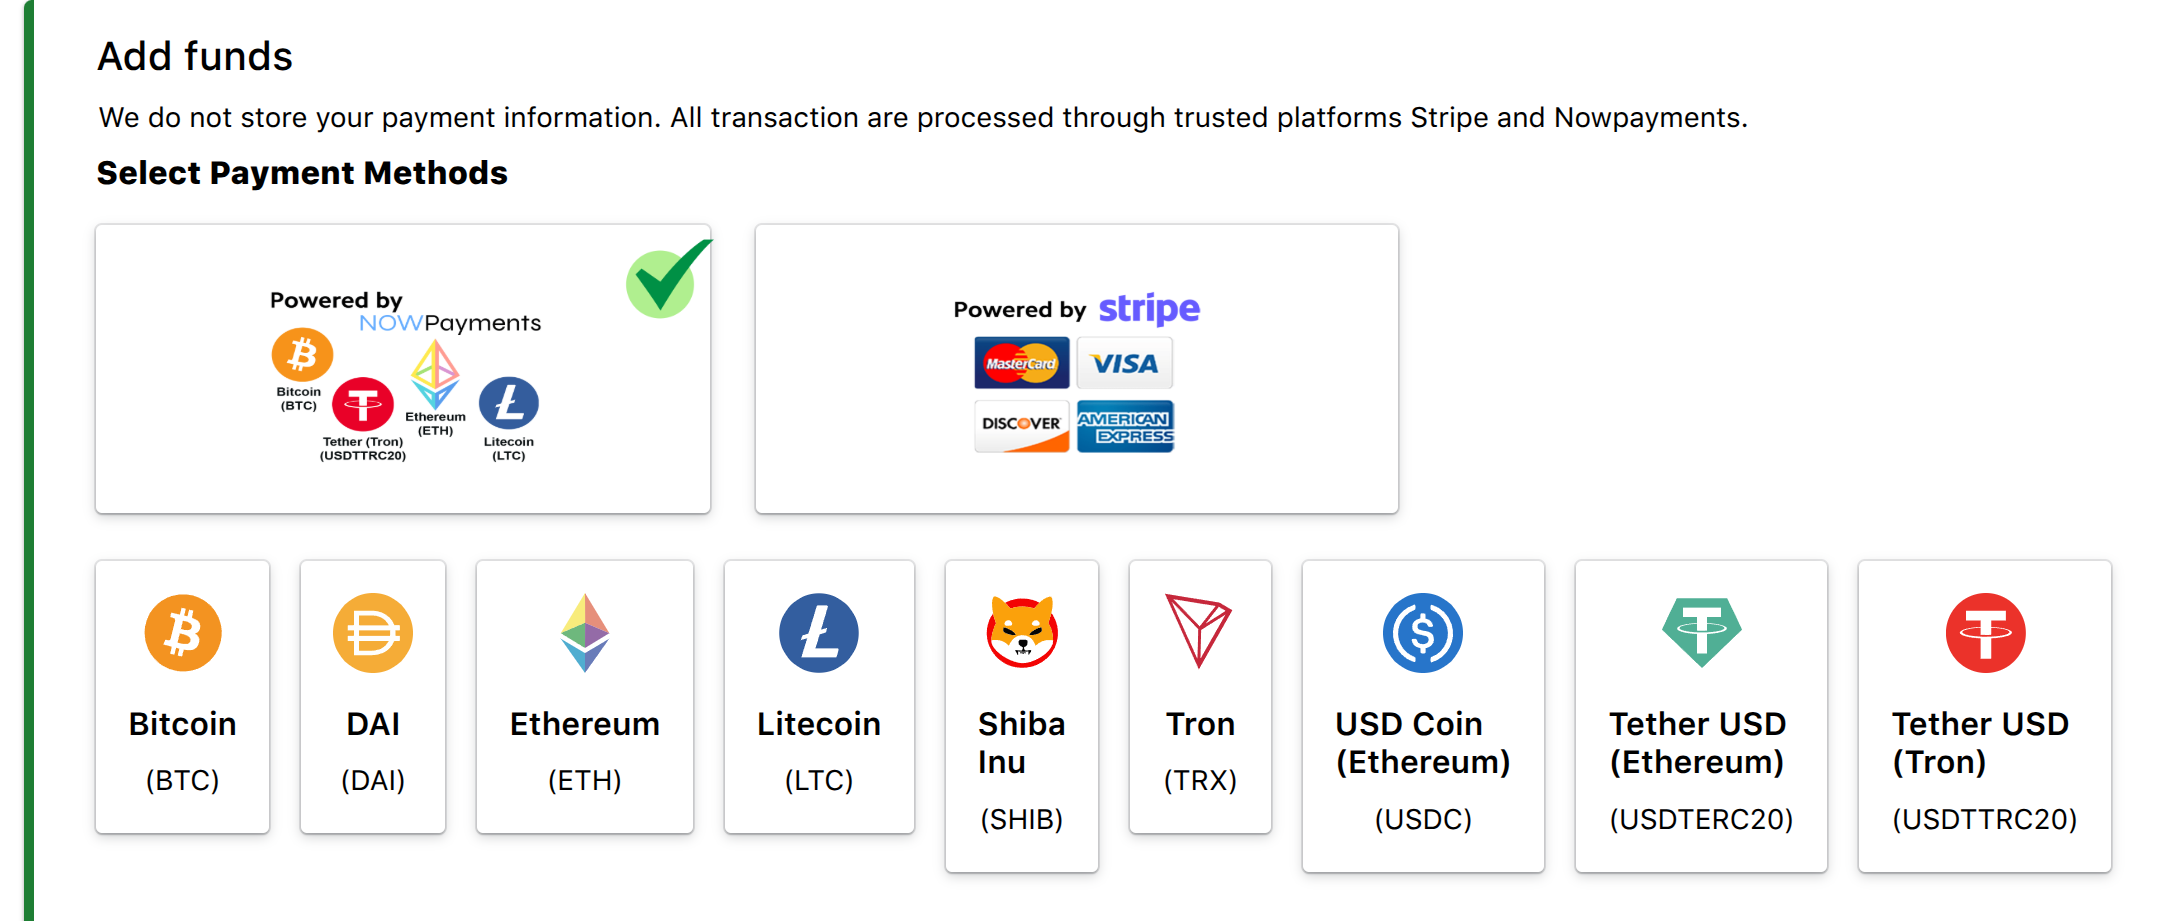Click the Discover card logo
Screen dimensions: 2165x921
point(1022,426)
